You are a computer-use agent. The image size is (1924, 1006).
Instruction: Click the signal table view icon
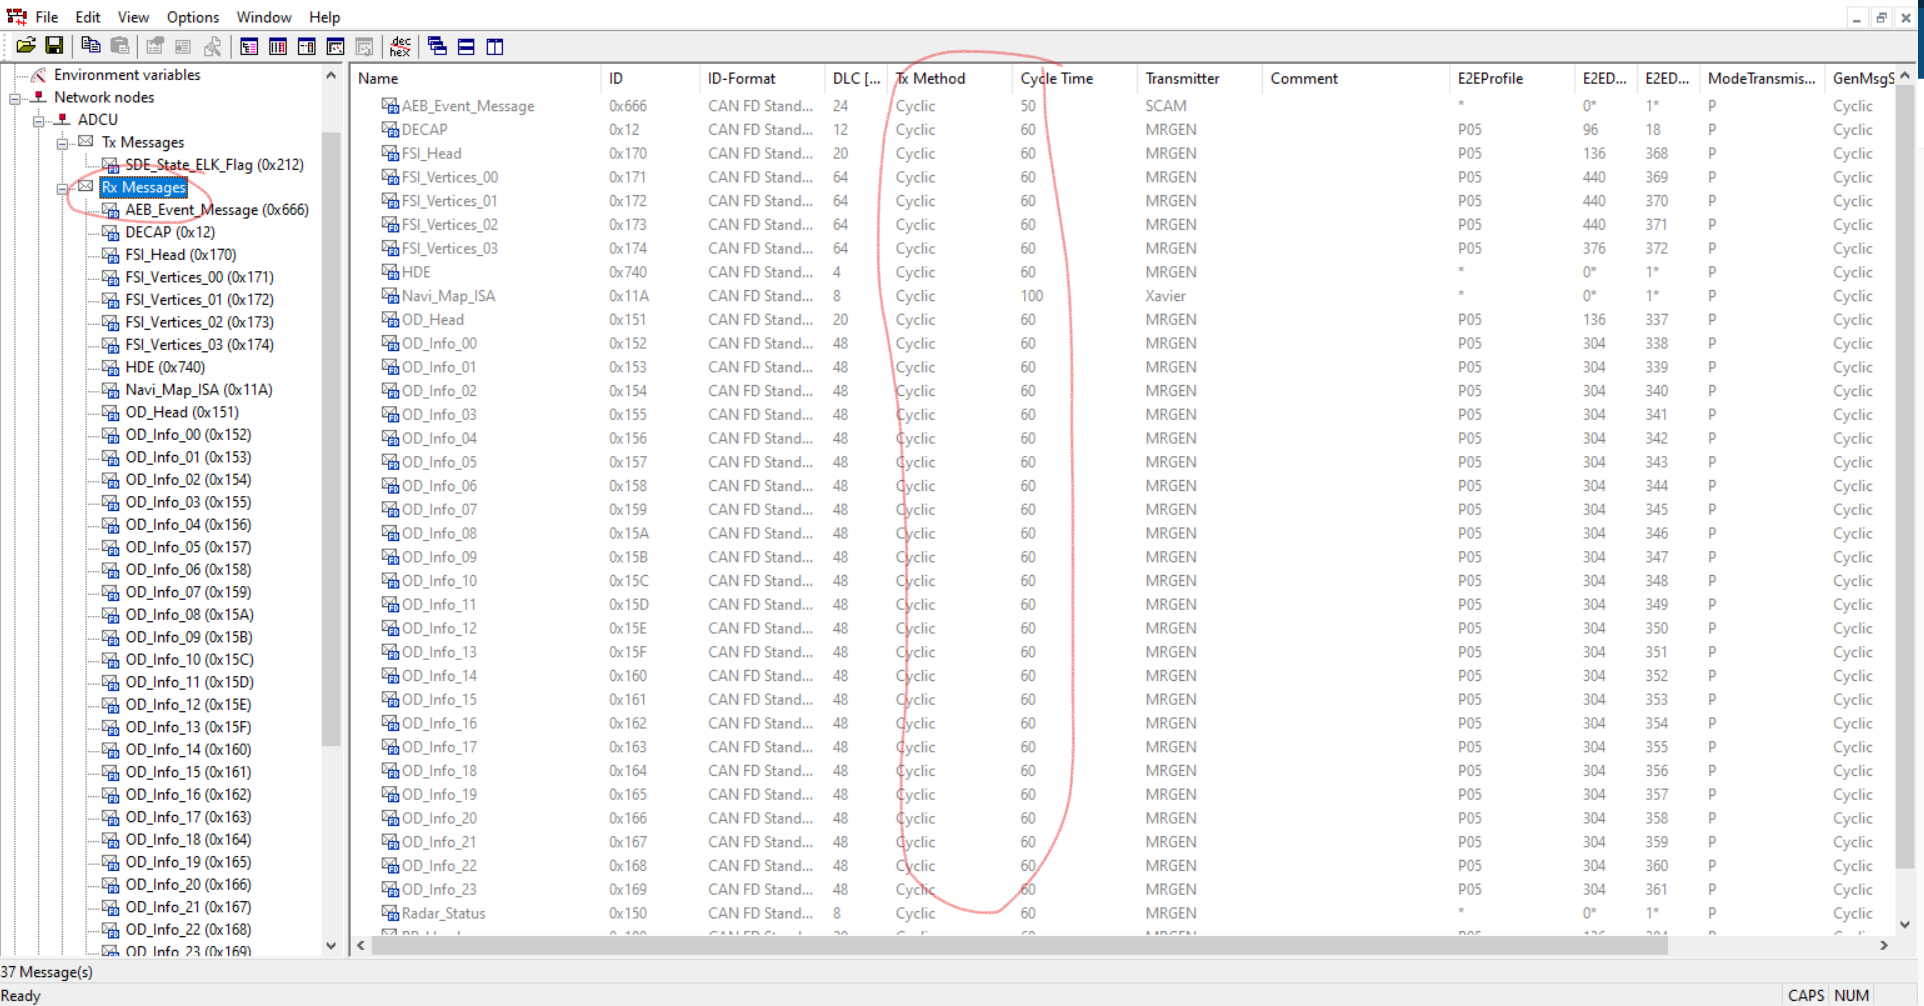pos(277,46)
